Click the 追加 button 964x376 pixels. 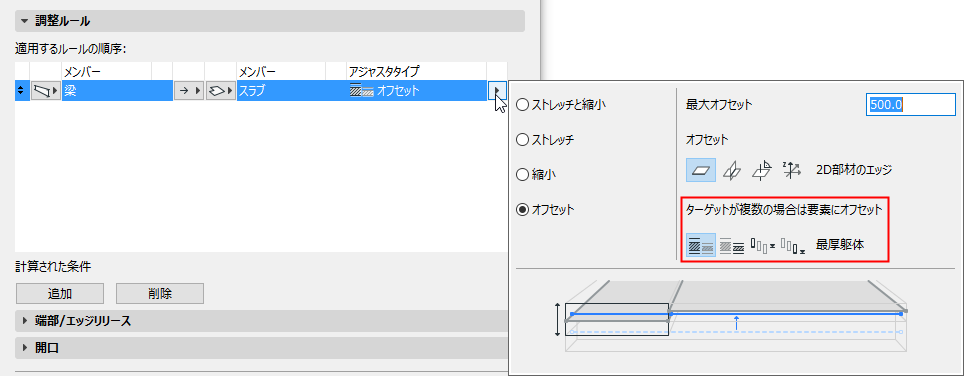point(60,294)
